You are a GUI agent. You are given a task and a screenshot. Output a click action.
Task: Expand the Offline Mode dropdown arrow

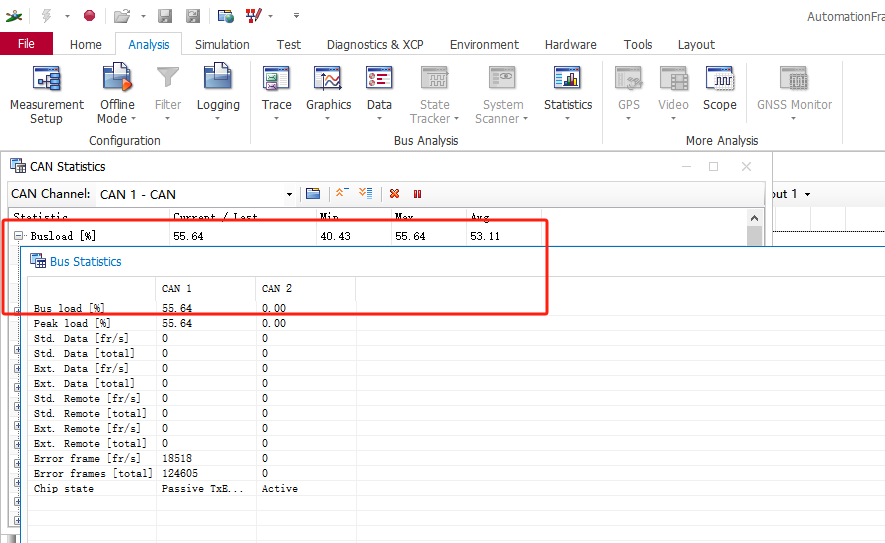(134, 119)
